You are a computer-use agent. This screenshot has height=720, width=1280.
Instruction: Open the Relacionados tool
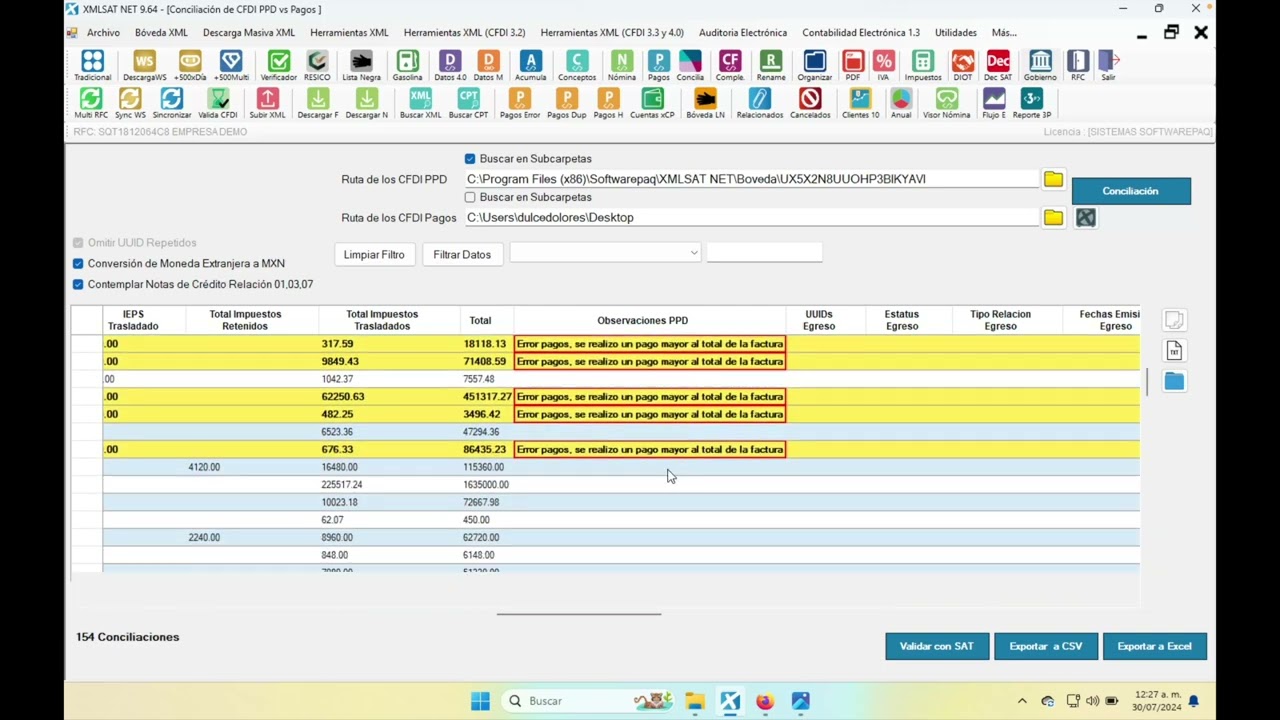point(759,104)
